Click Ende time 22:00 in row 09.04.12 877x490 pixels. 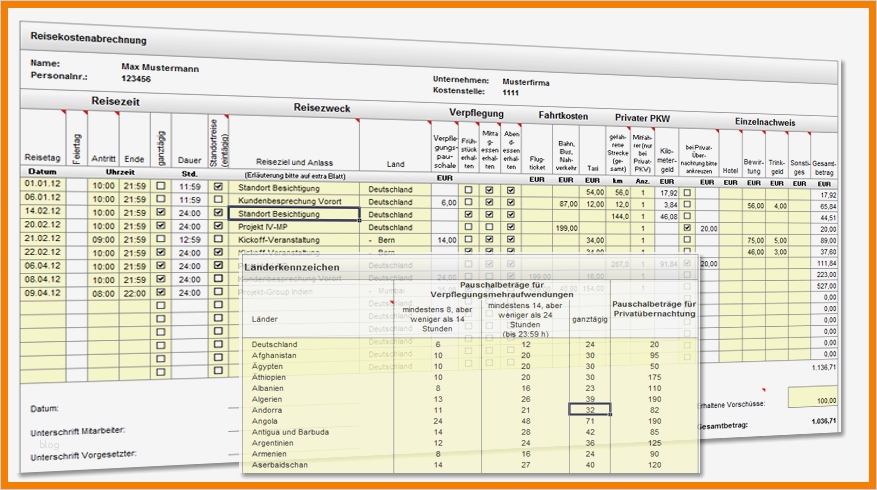coord(135,293)
